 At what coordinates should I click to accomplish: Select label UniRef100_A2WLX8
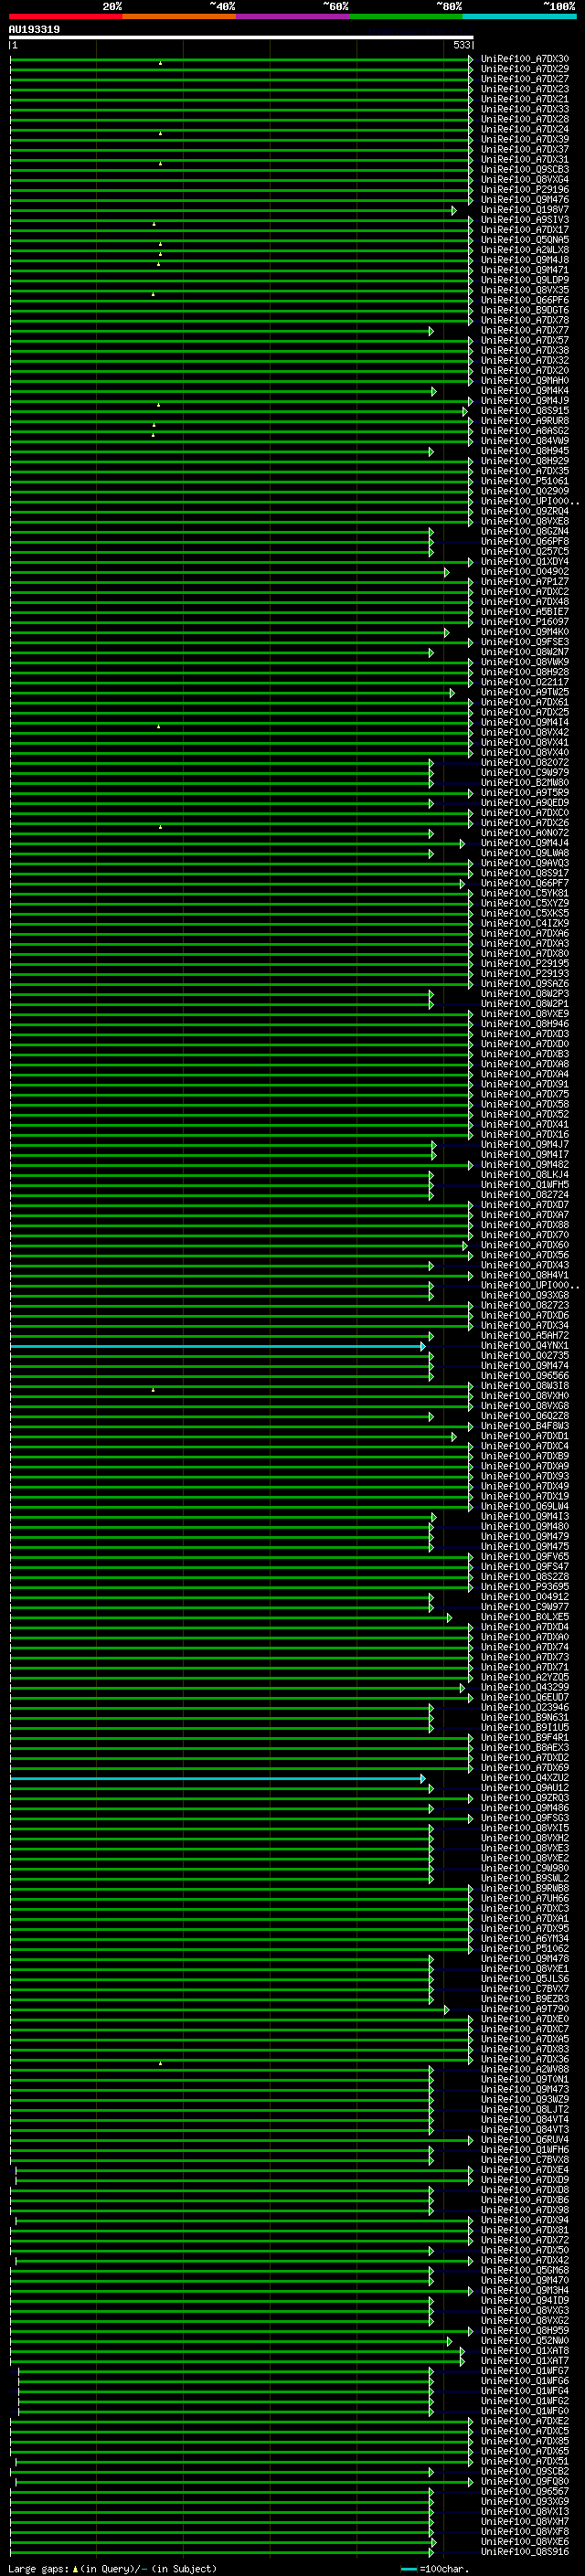pos(525,250)
